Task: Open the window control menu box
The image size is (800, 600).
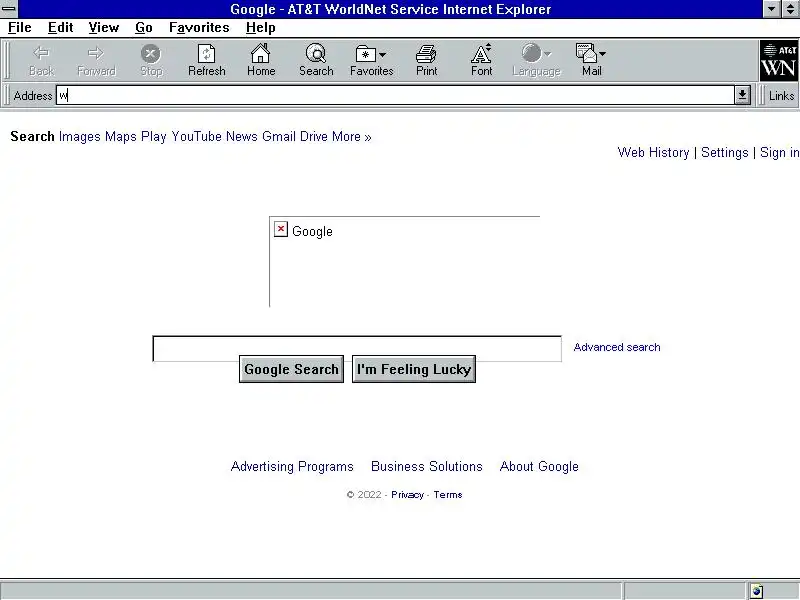Action: [x=9, y=9]
